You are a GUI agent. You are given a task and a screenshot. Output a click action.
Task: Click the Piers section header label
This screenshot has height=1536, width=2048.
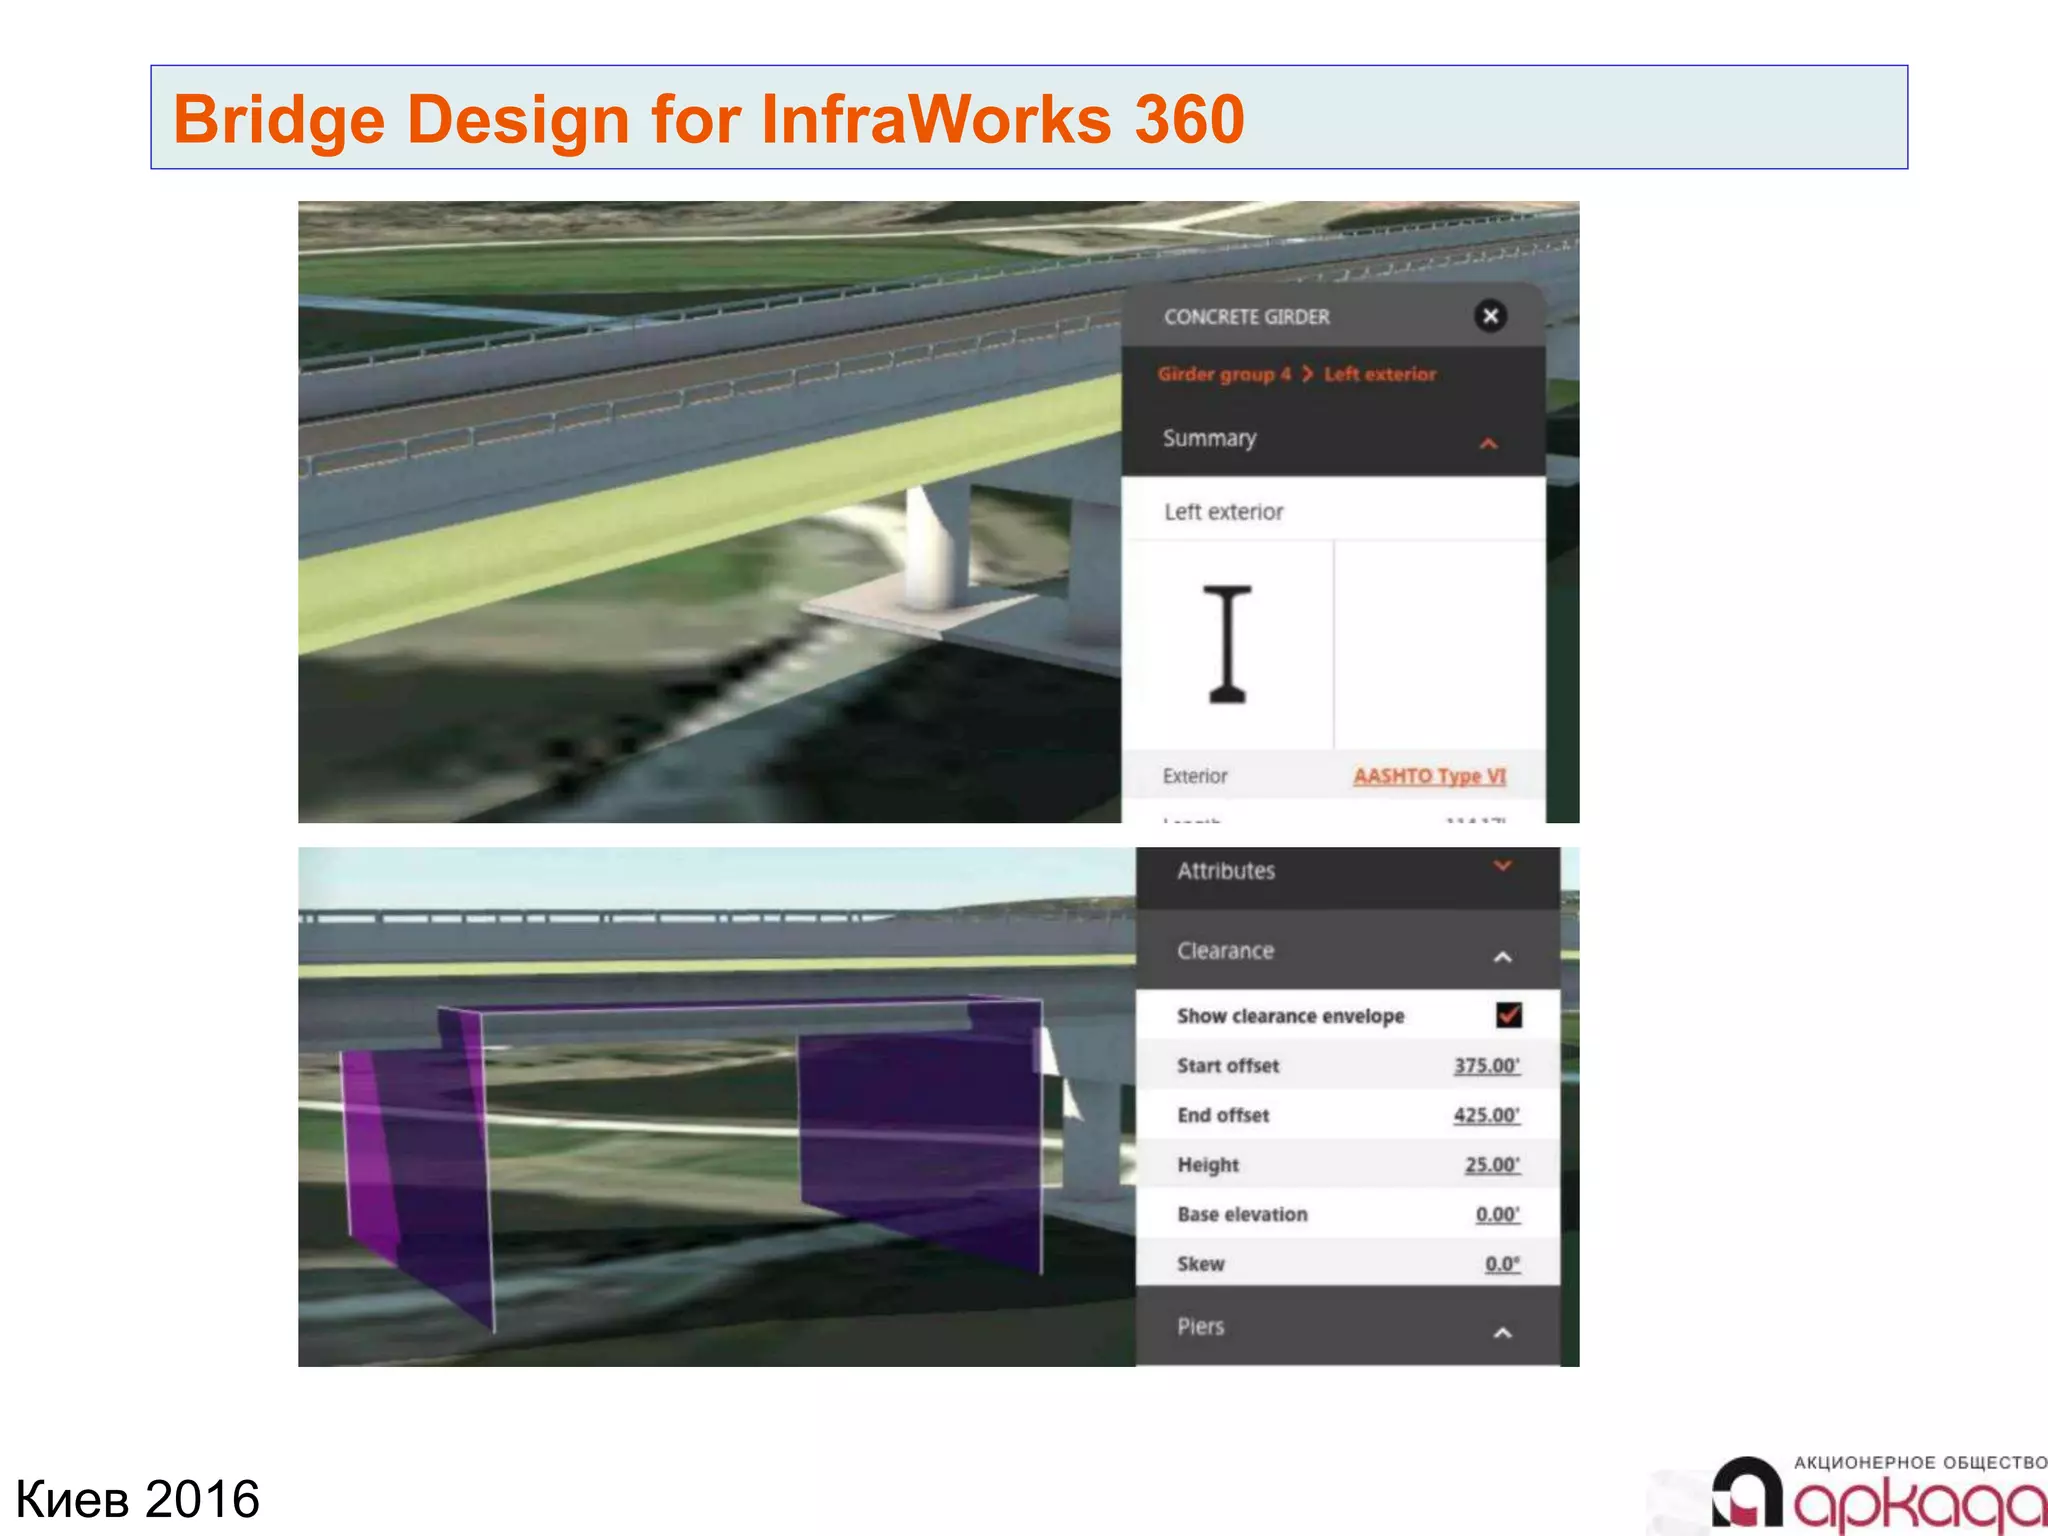pos(1200,1327)
